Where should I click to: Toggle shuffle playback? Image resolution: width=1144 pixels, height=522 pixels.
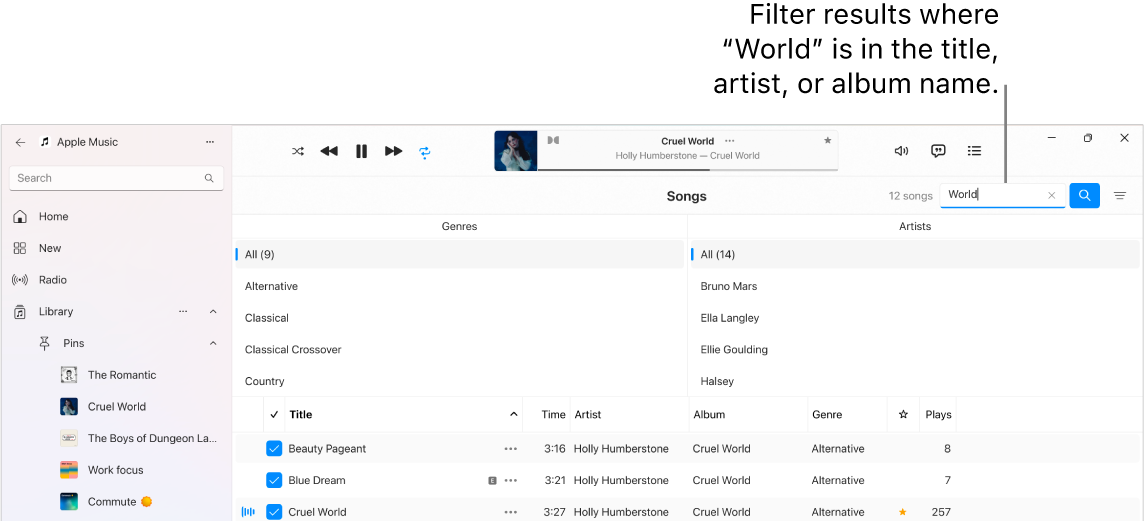pos(298,151)
